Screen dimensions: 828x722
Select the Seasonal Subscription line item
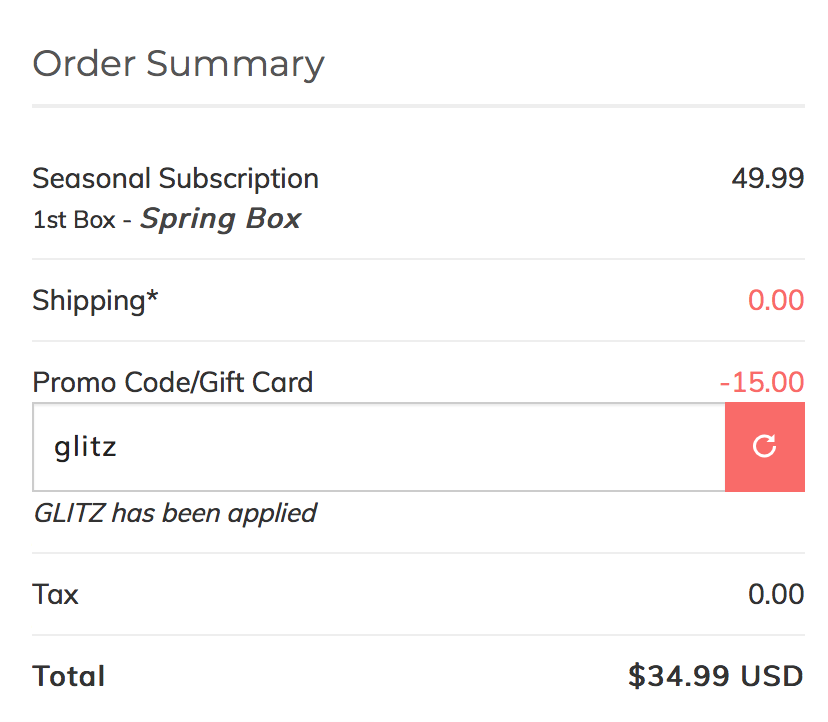tap(175, 178)
